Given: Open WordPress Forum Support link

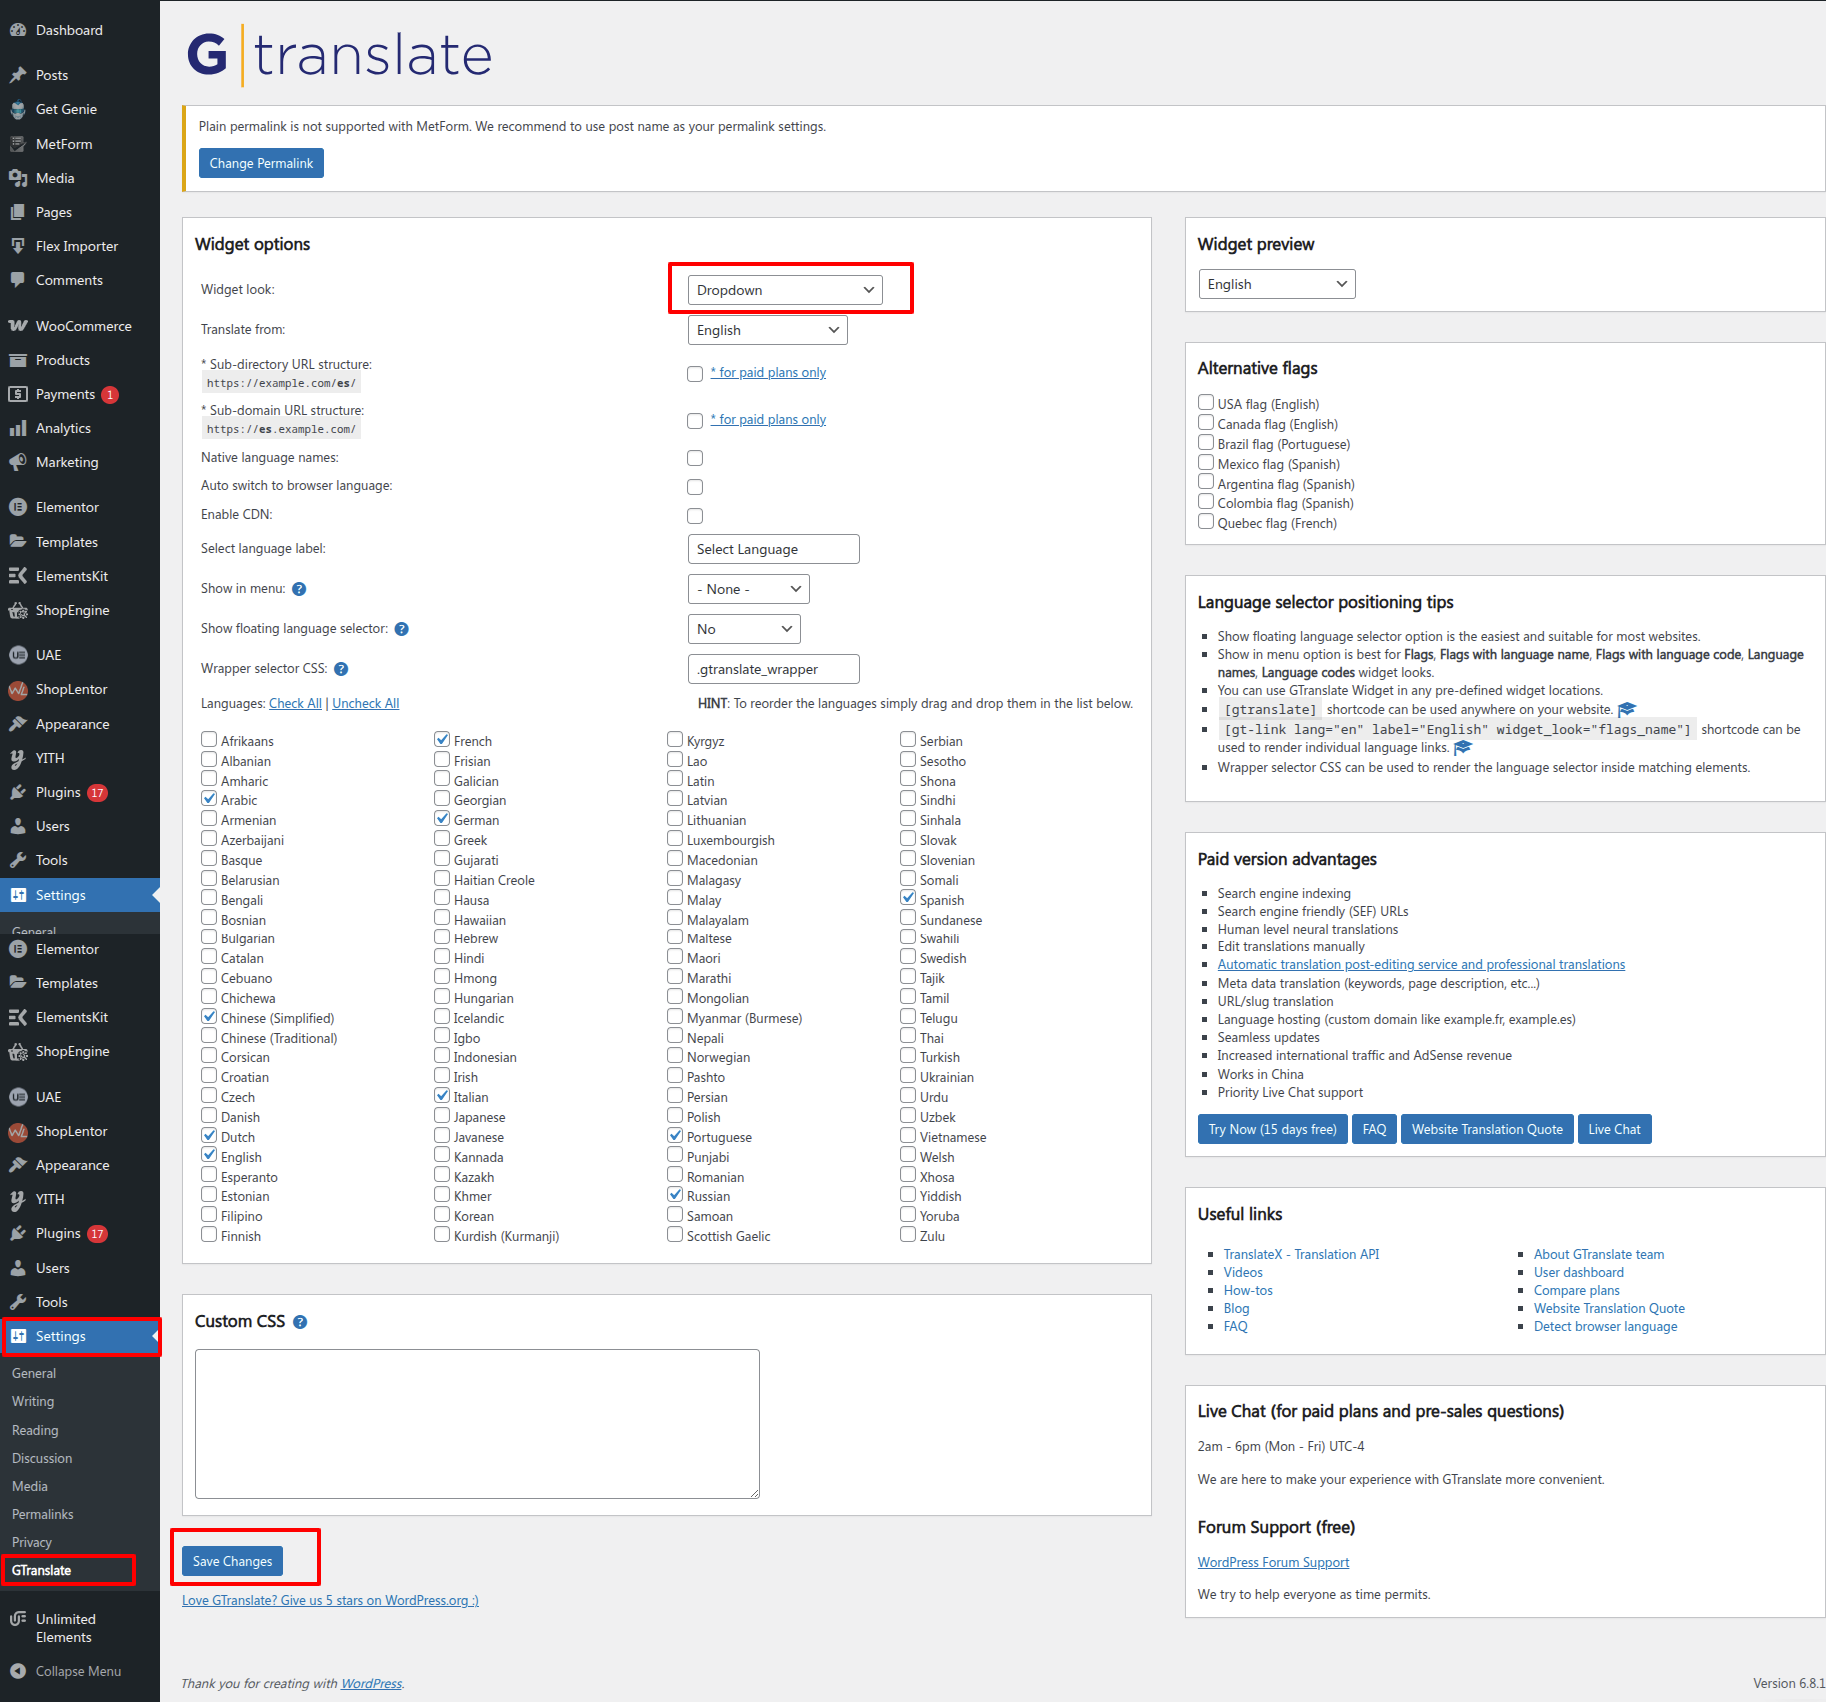Looking at the screenshot, I should point(1273,1562).
